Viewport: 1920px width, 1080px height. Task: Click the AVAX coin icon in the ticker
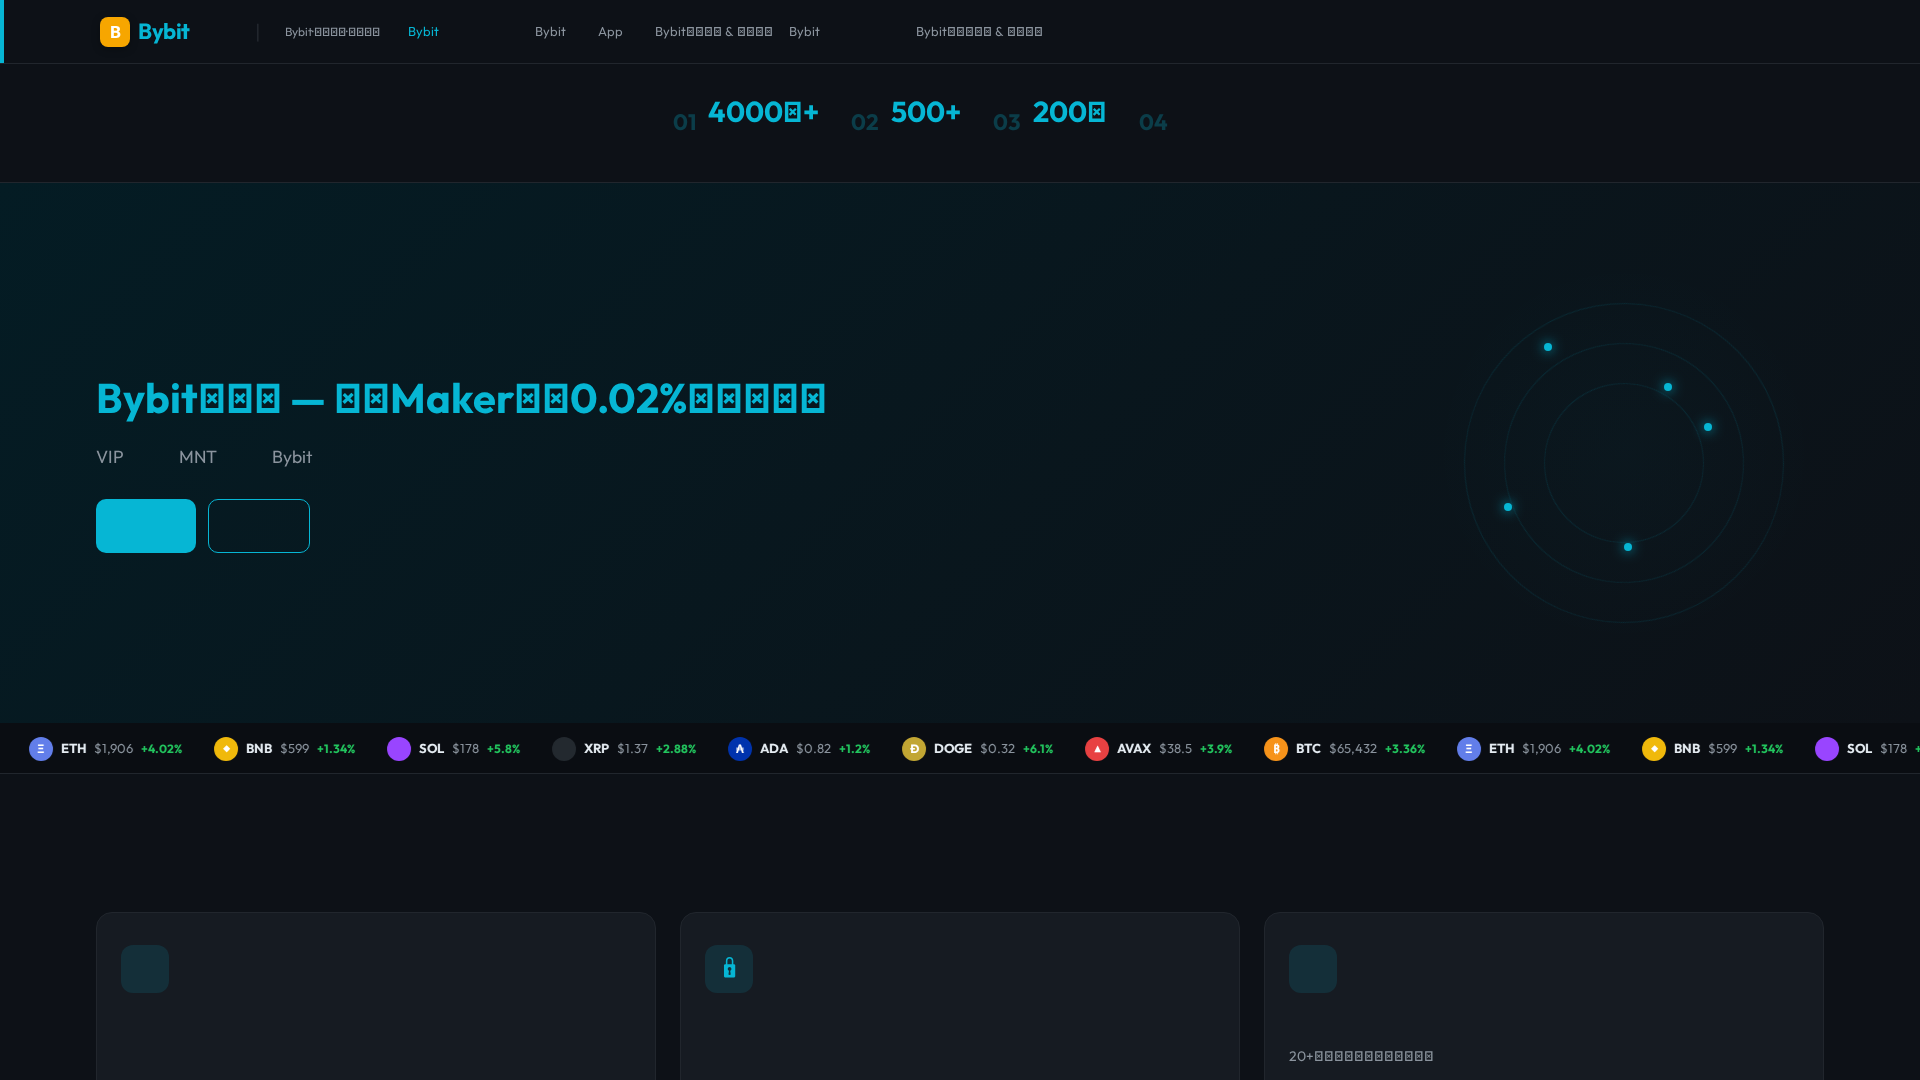tap(1098, 748)
